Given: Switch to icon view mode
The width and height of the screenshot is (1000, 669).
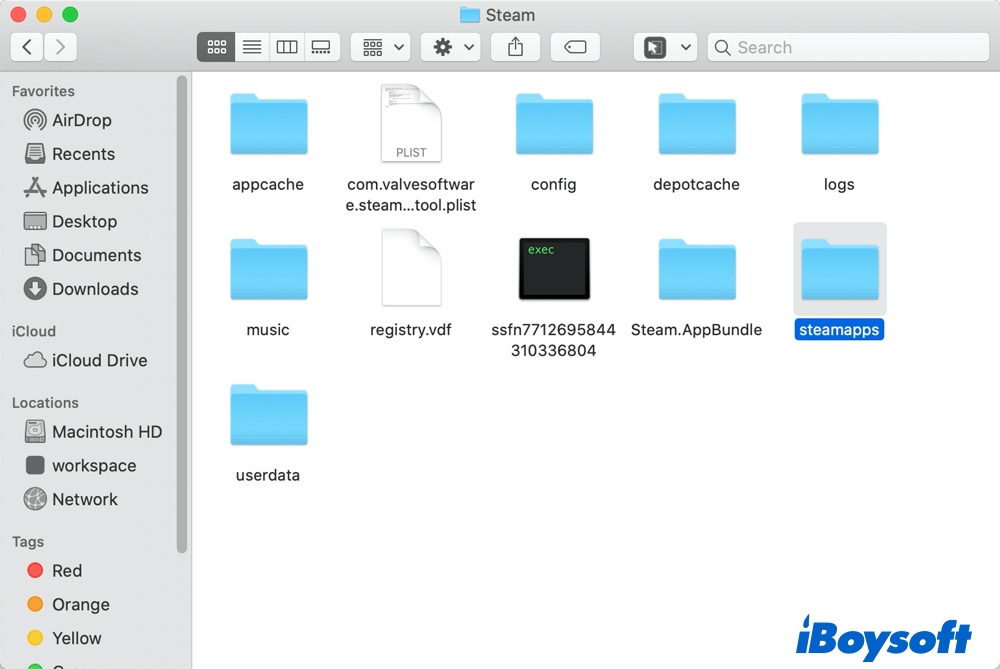Looking at the screenshot, I should pos(216,47).
